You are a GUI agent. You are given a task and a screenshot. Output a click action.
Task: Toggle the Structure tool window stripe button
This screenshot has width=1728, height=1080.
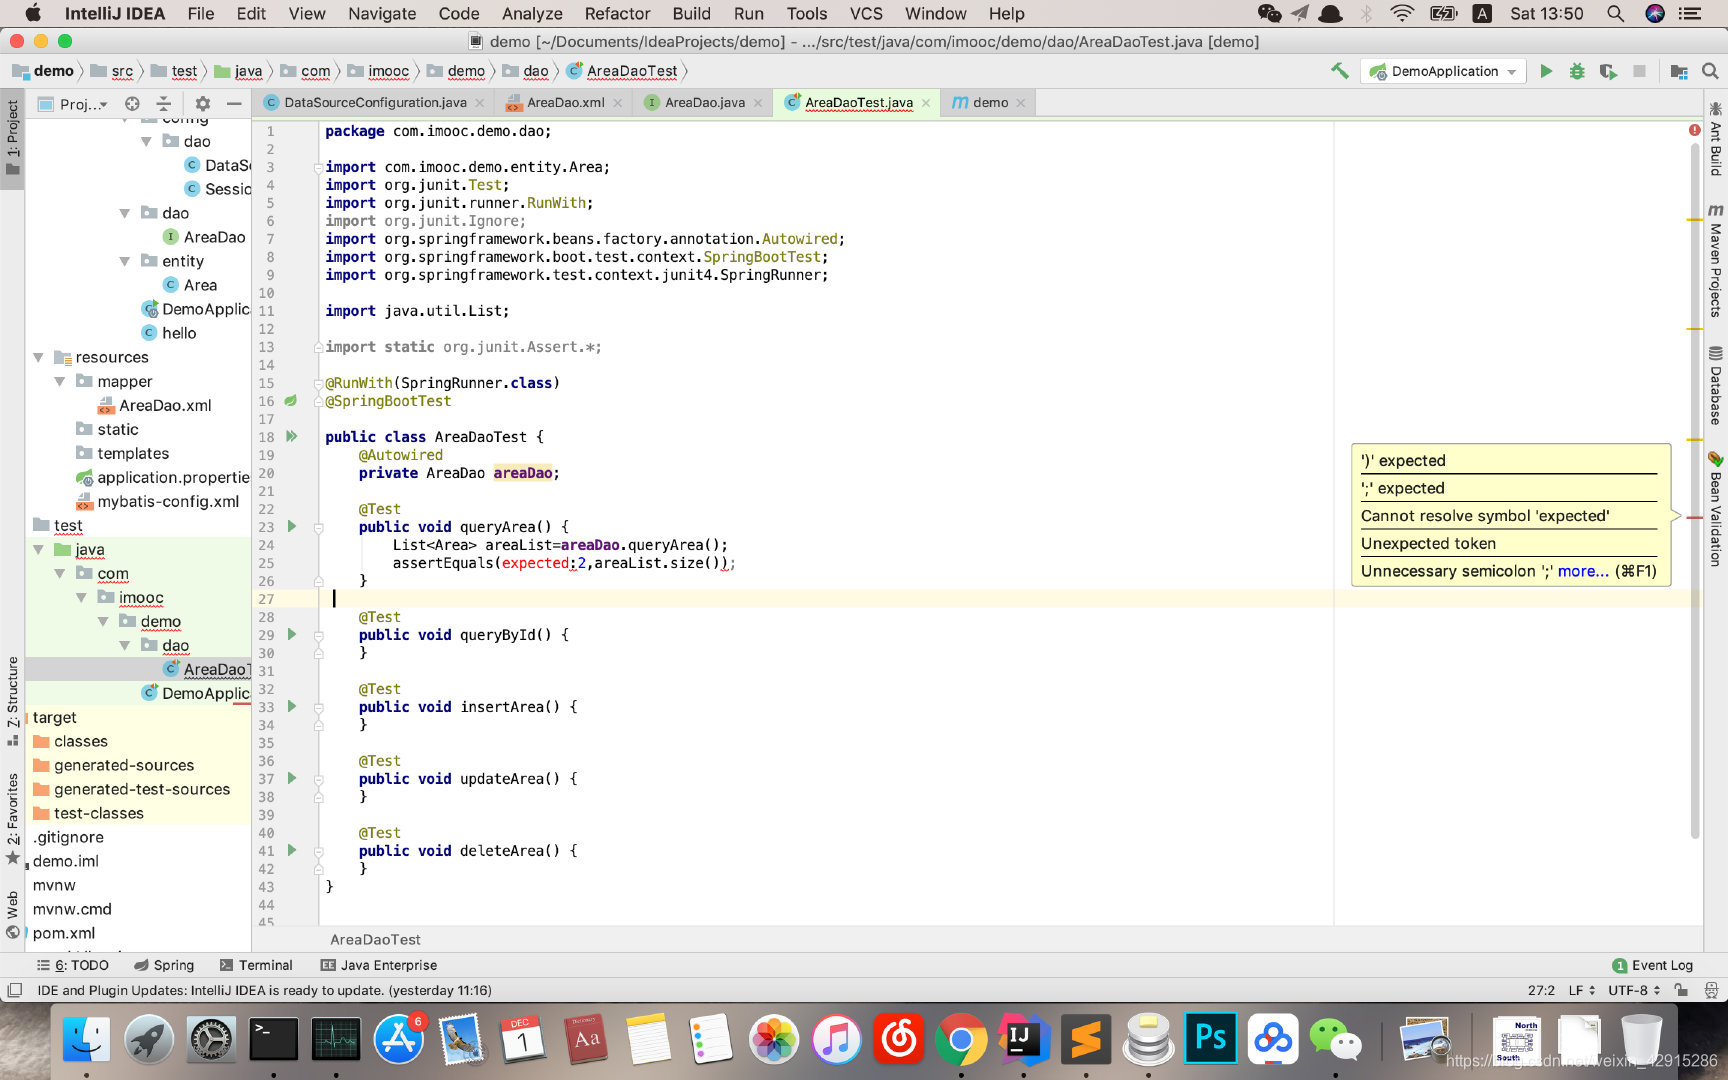tap(12, 700)
